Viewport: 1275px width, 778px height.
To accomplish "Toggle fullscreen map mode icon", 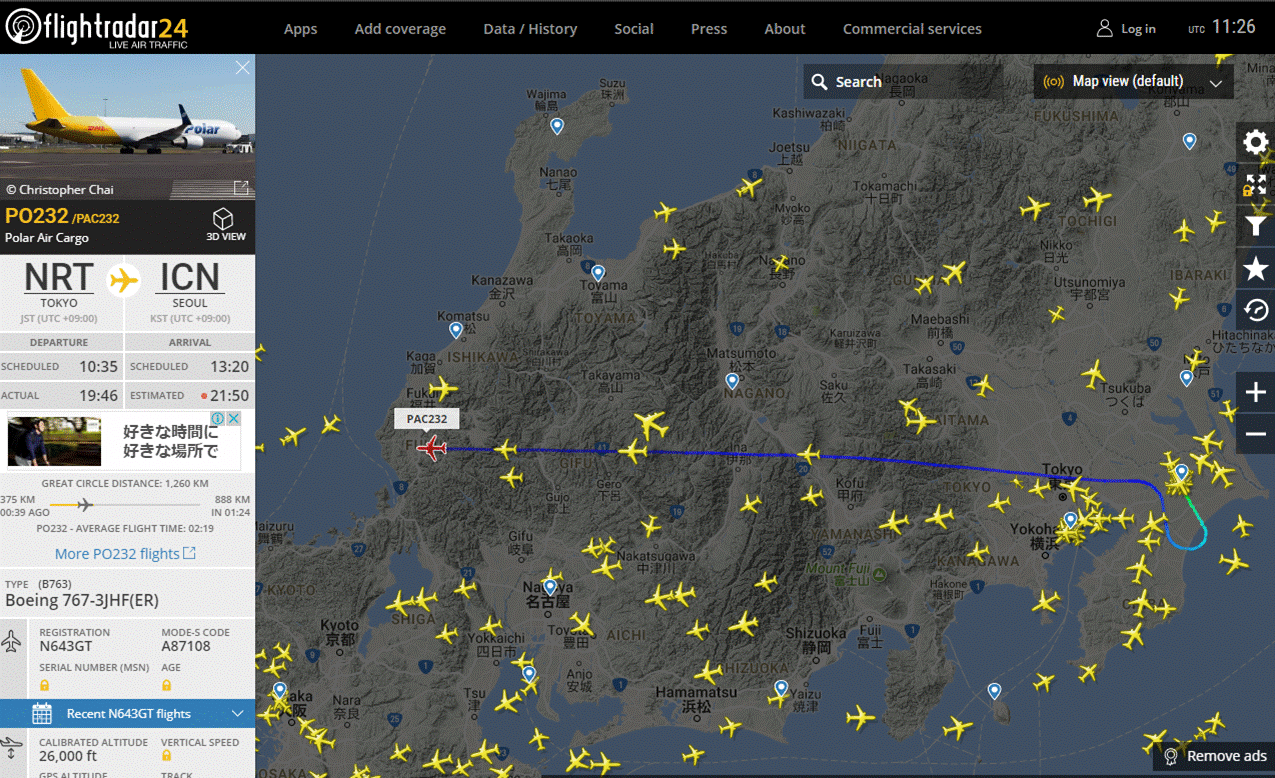I will [1256, 184].
